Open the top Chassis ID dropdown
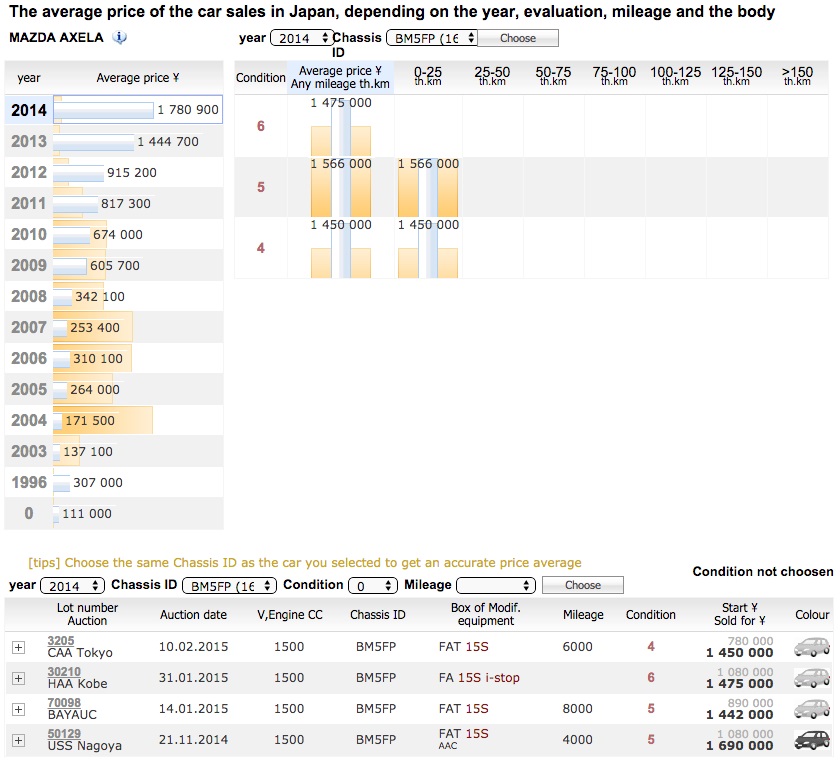 click(x=432, y=38)
